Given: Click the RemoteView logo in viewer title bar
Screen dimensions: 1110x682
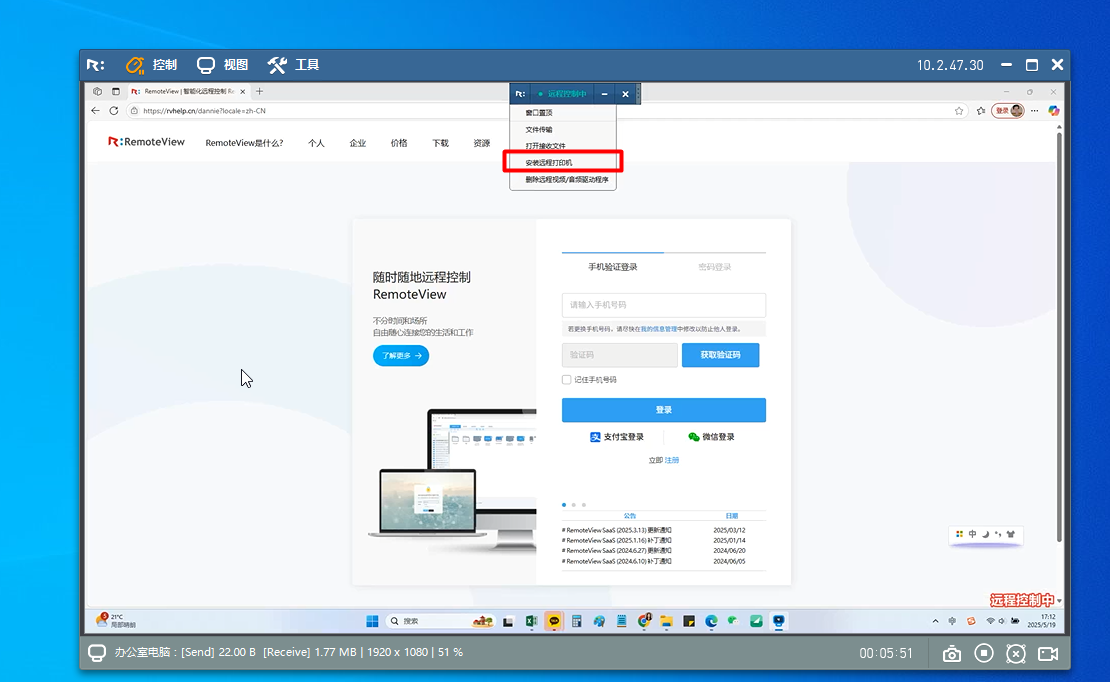Looking at the screenshot, I should [x=96, y=65].
